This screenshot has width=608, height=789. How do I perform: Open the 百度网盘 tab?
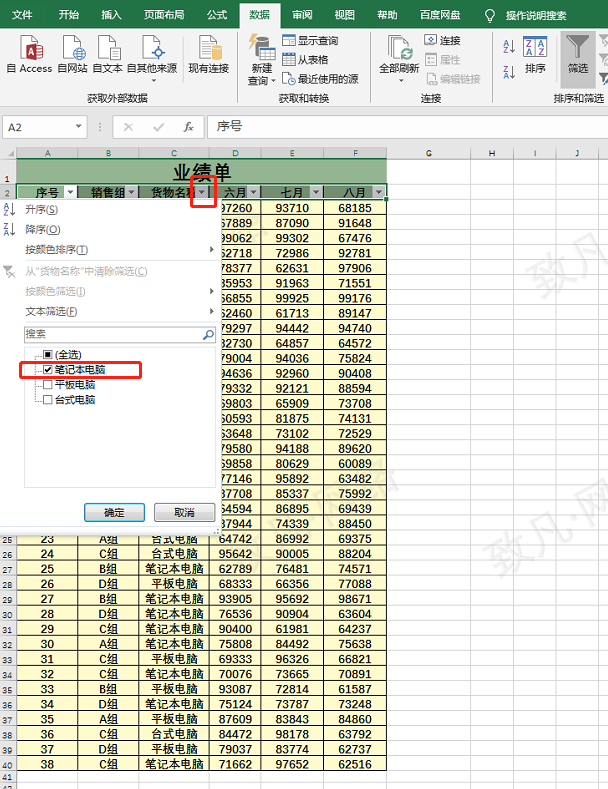440,15
